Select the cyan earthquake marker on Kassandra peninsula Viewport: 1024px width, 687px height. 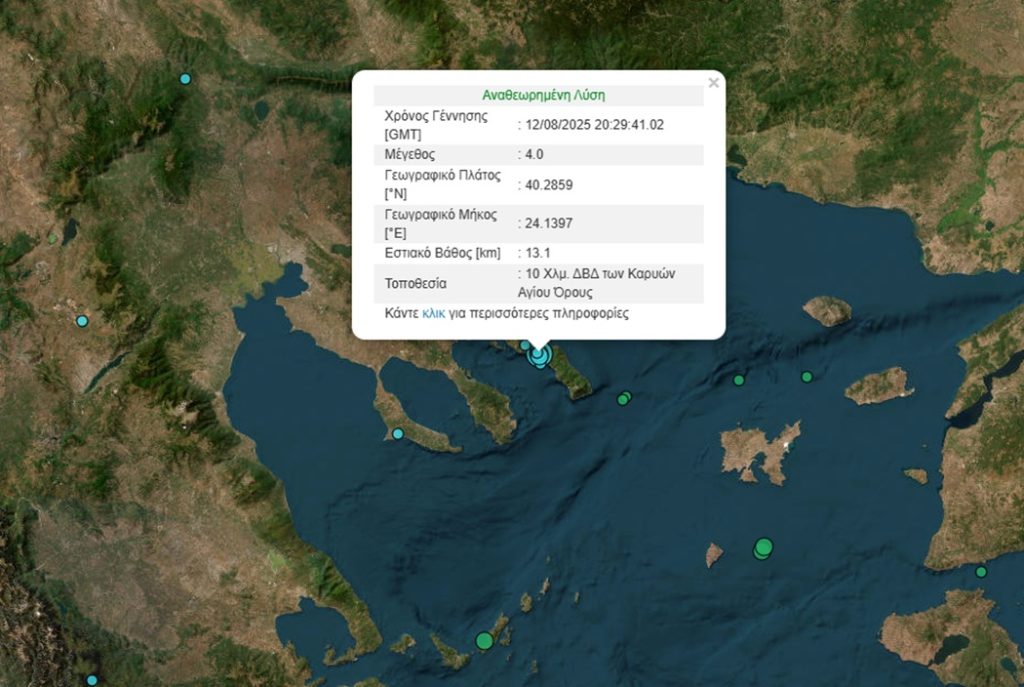[398, 433]
